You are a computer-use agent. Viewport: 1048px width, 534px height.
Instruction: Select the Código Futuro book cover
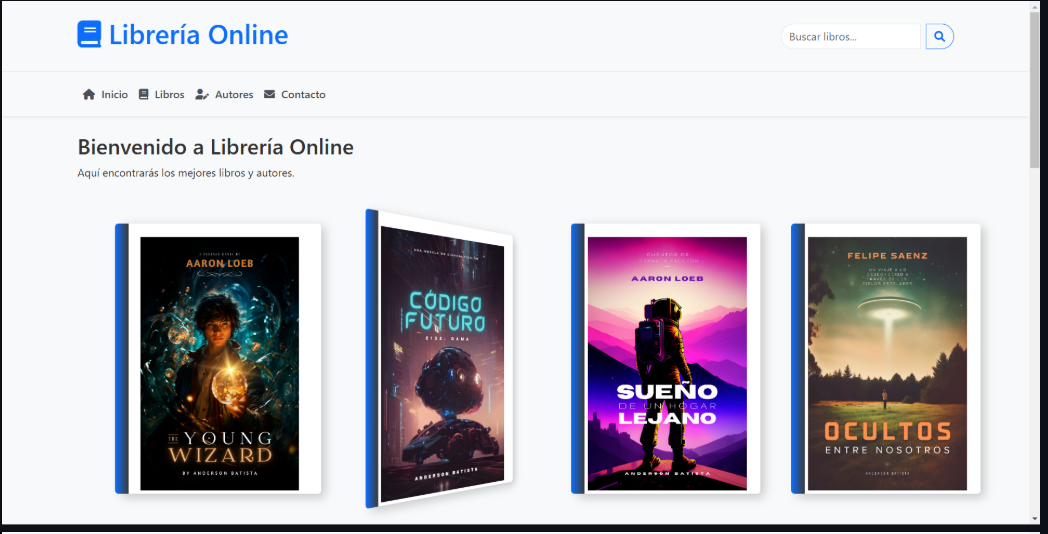pos(445,360)
